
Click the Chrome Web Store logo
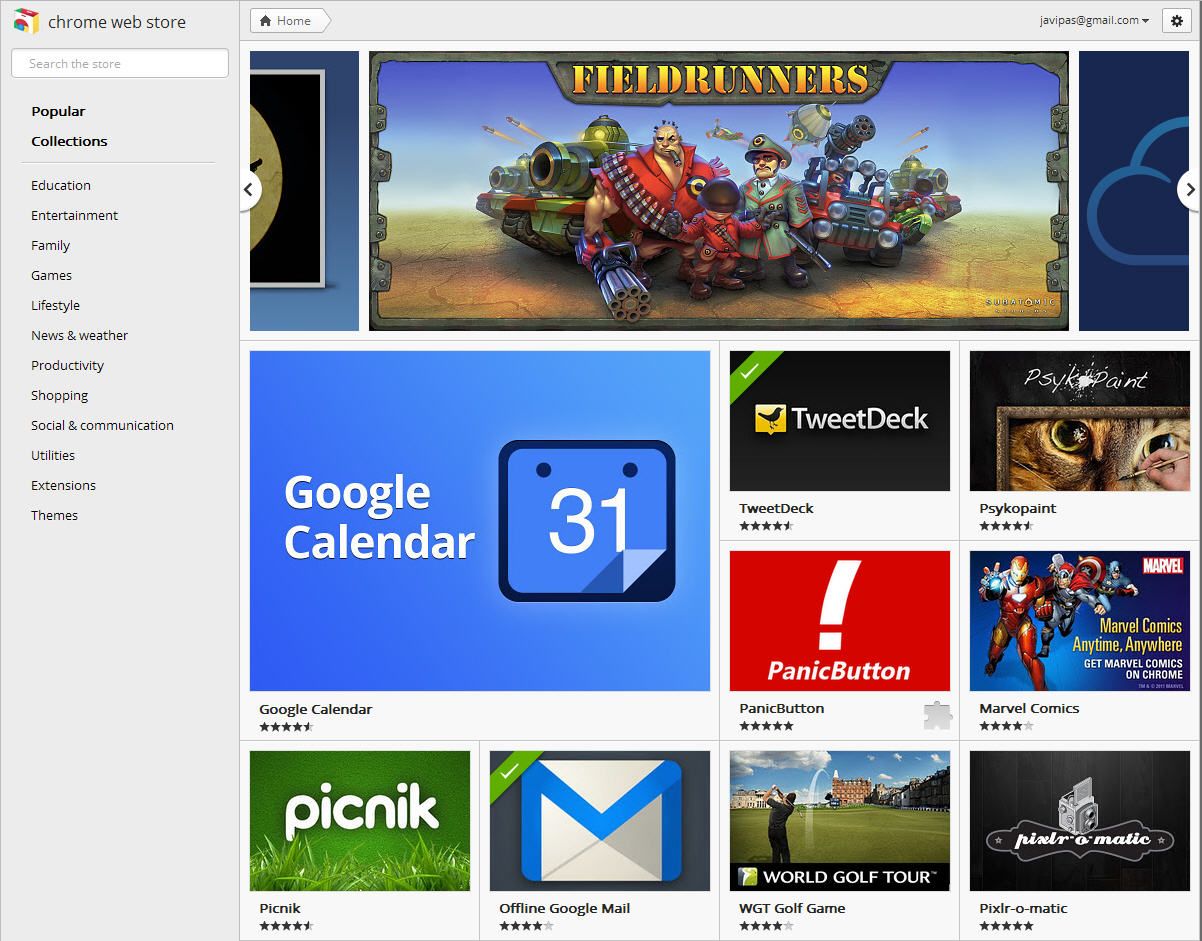[26, 22]
